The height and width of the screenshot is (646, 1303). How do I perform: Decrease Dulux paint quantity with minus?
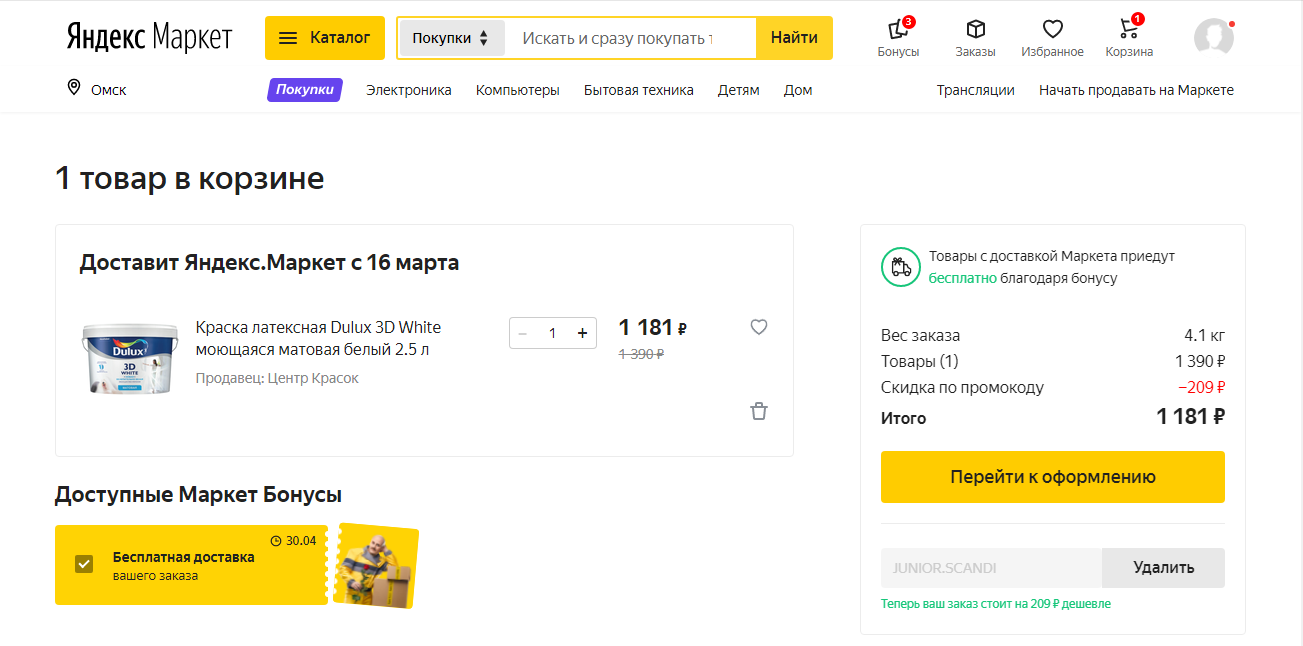pyautogui.click(x=522, y=333)
